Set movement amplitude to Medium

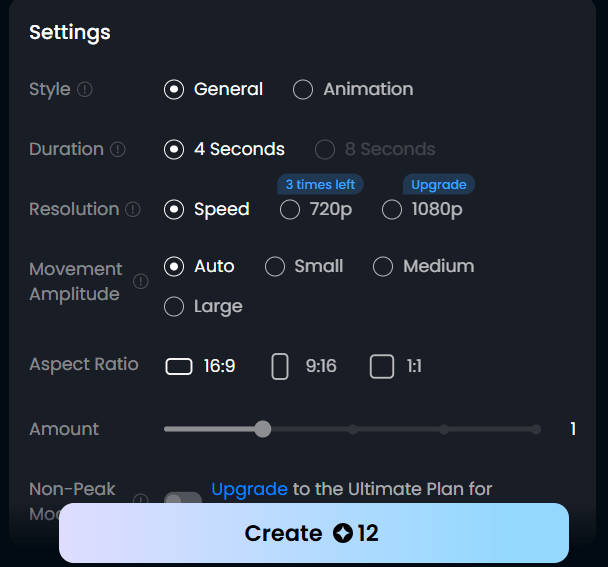(x=383, y=266)
